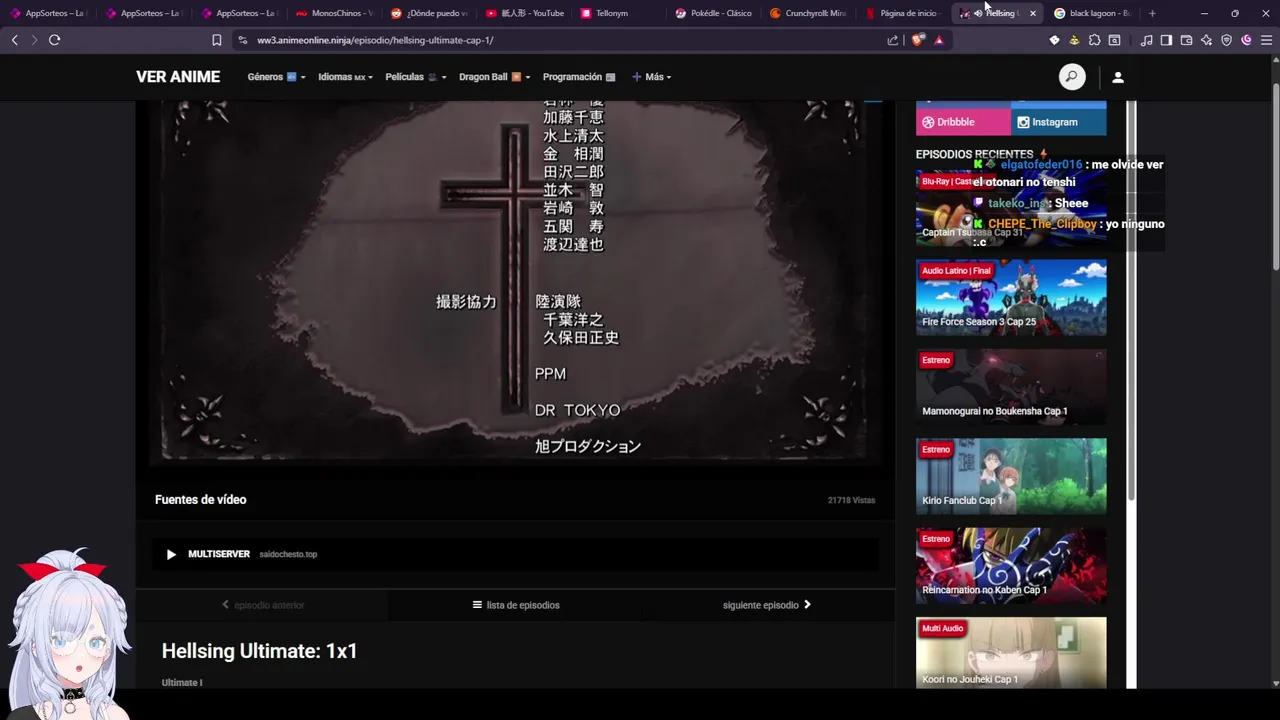
Task: Open Captain Tsubasa Cap 31 thumbnail
Action: [x=1011, y=208]
